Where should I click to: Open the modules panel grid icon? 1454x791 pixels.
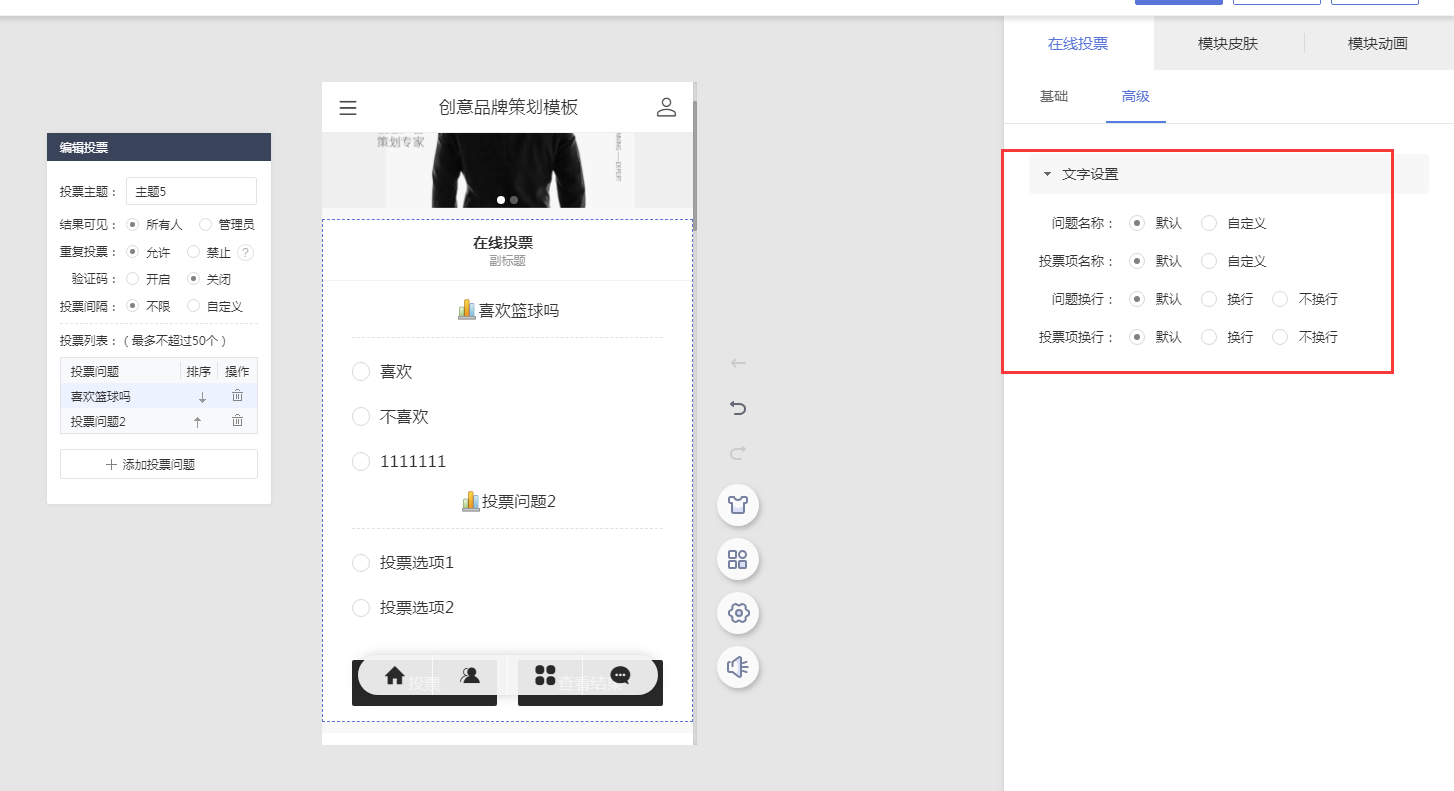click(x=738, y=559)
